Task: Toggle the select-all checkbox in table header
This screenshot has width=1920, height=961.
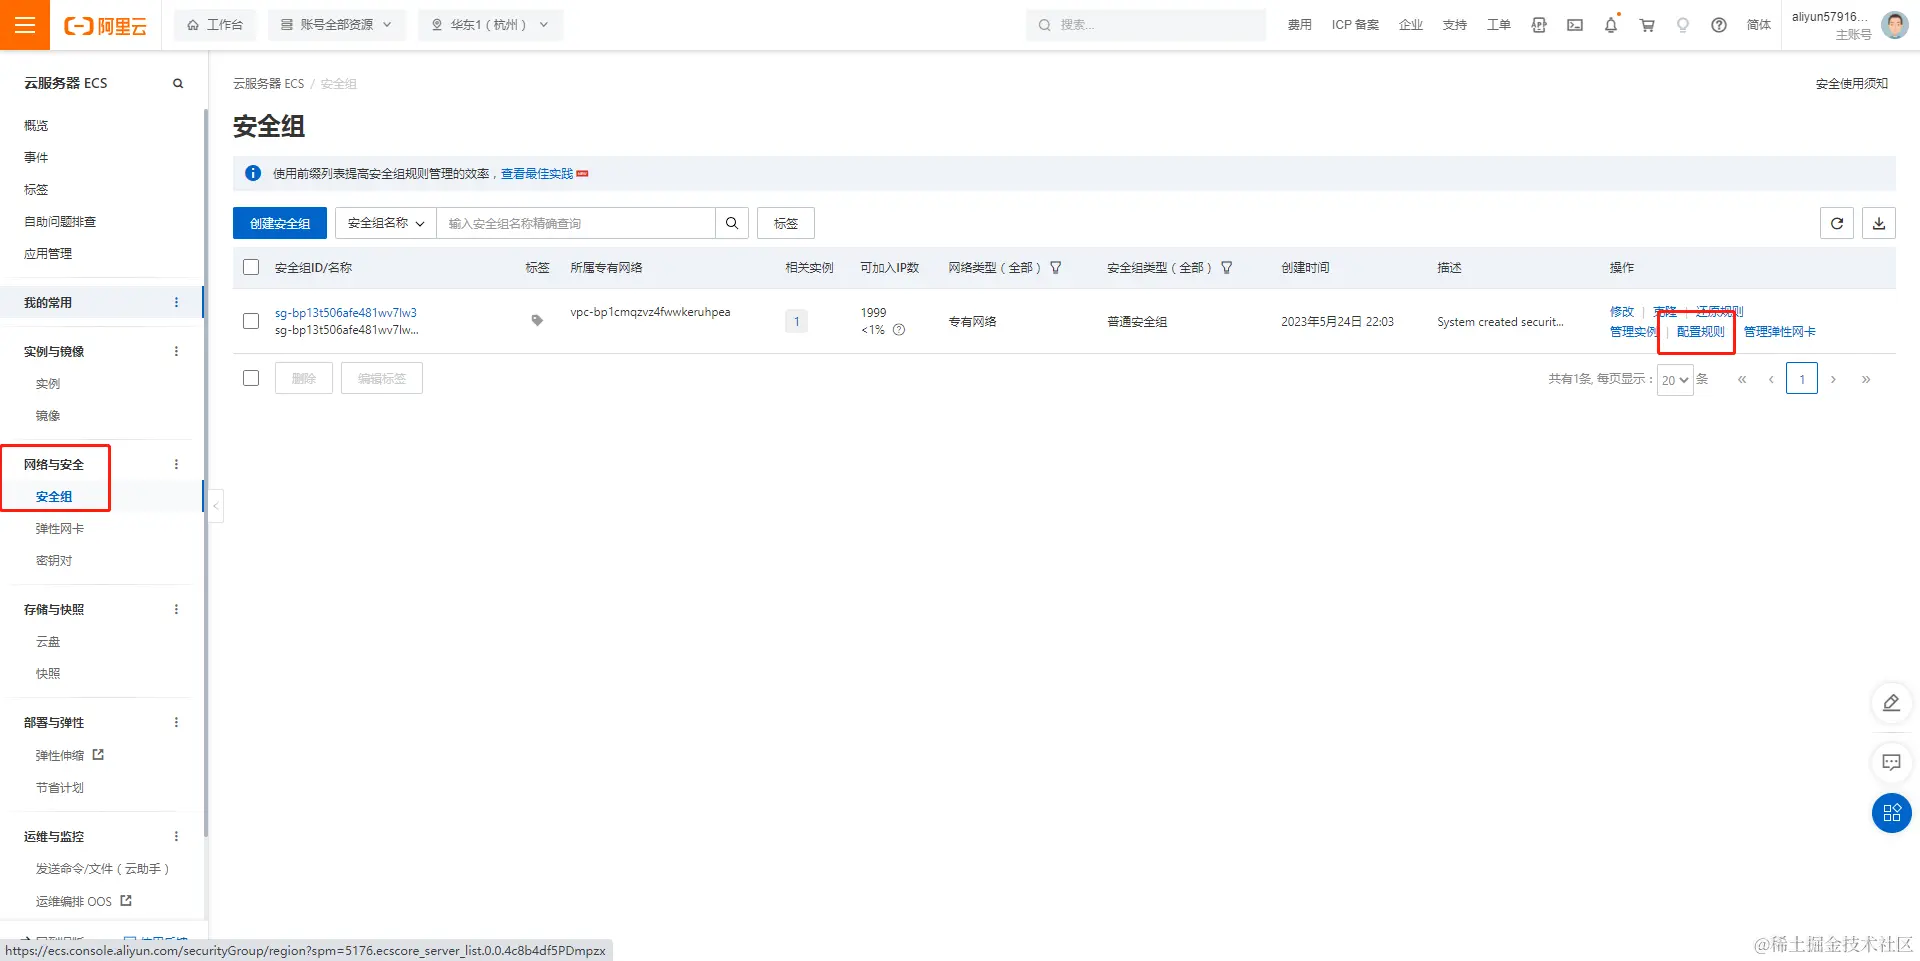Action: (x=251, y=267)
